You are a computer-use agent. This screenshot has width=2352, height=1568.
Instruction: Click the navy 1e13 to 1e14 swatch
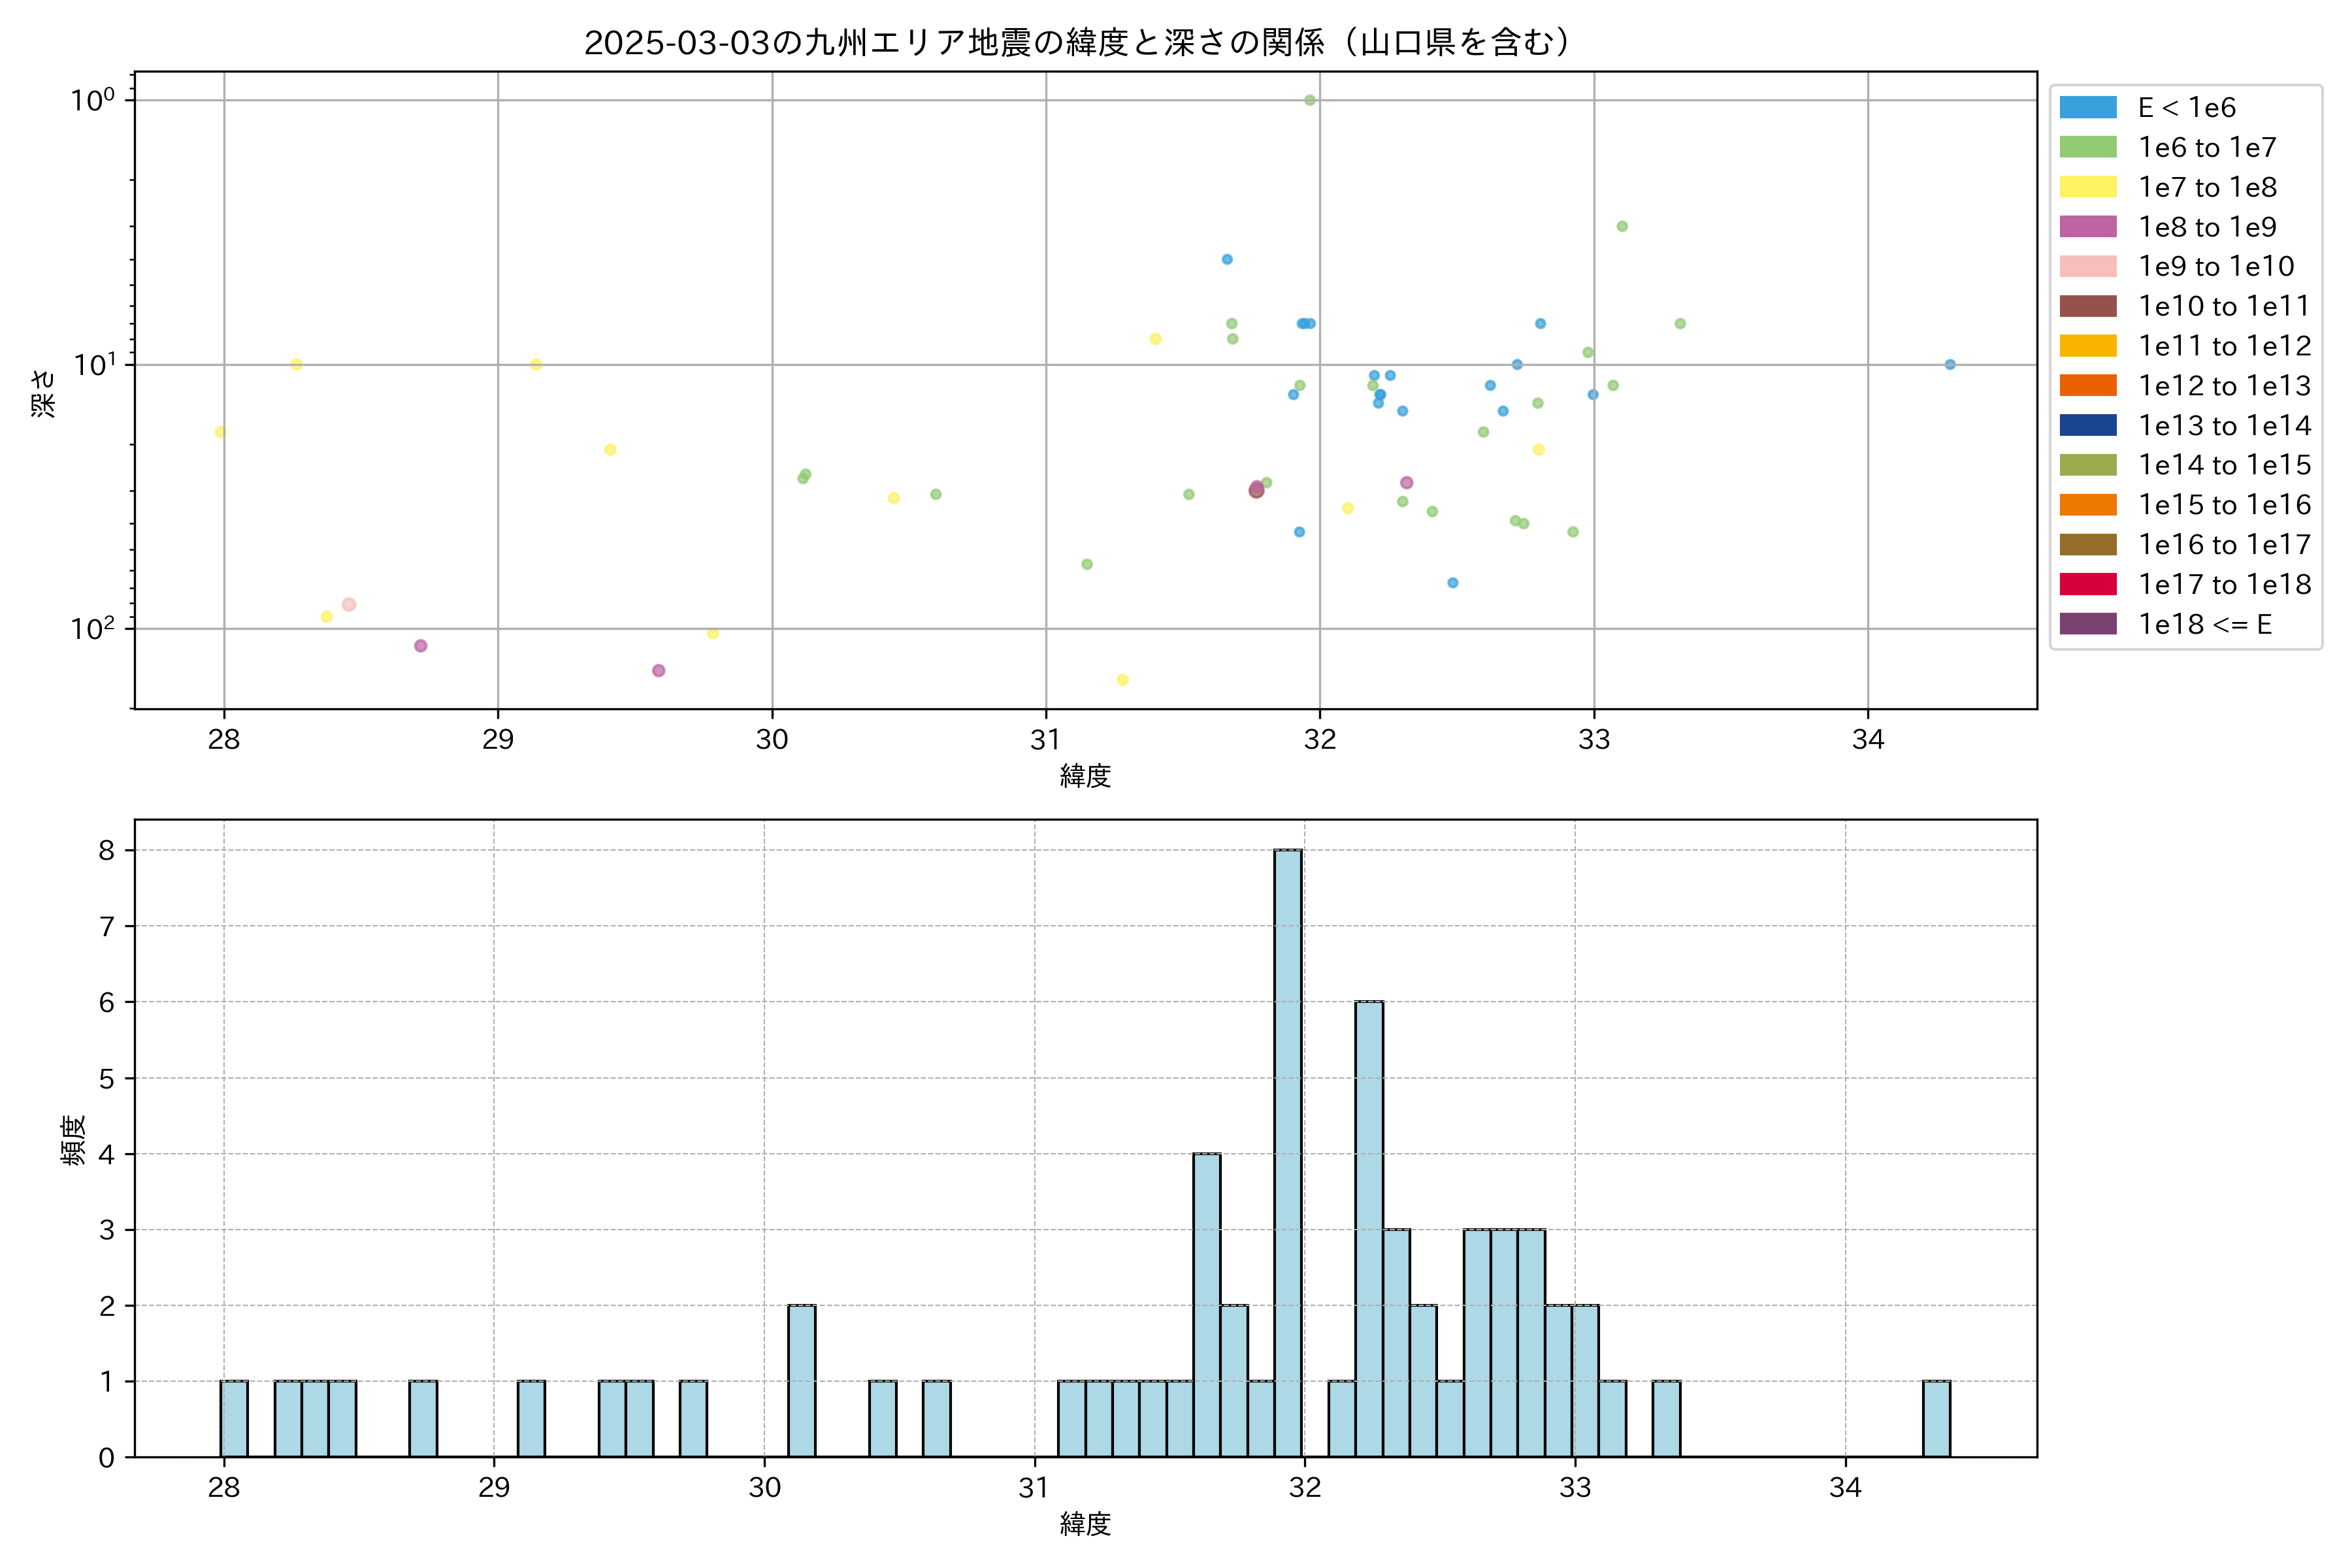(x=2087, y=426)
